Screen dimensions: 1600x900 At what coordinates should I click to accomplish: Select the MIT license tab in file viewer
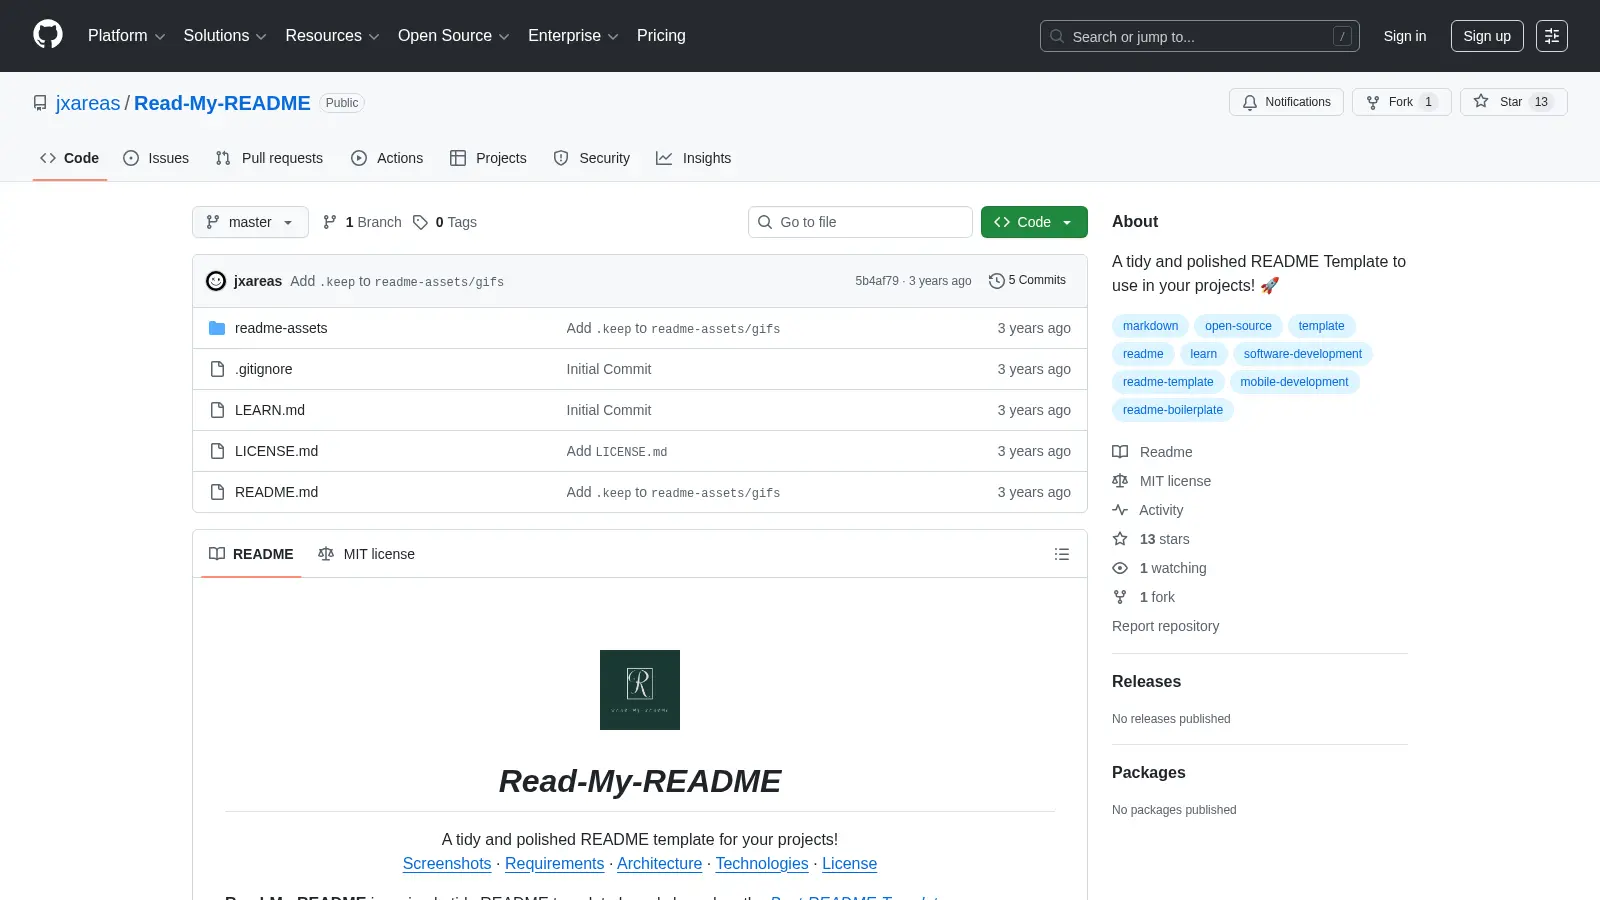click(x=366, y=554)
